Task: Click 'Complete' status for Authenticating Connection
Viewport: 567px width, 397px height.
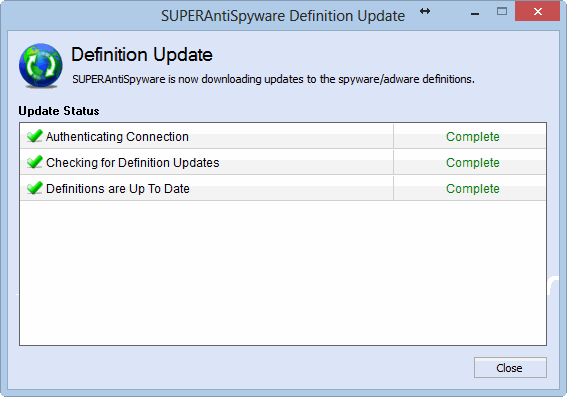Action: pyautogui.click(x=473, y=137)
